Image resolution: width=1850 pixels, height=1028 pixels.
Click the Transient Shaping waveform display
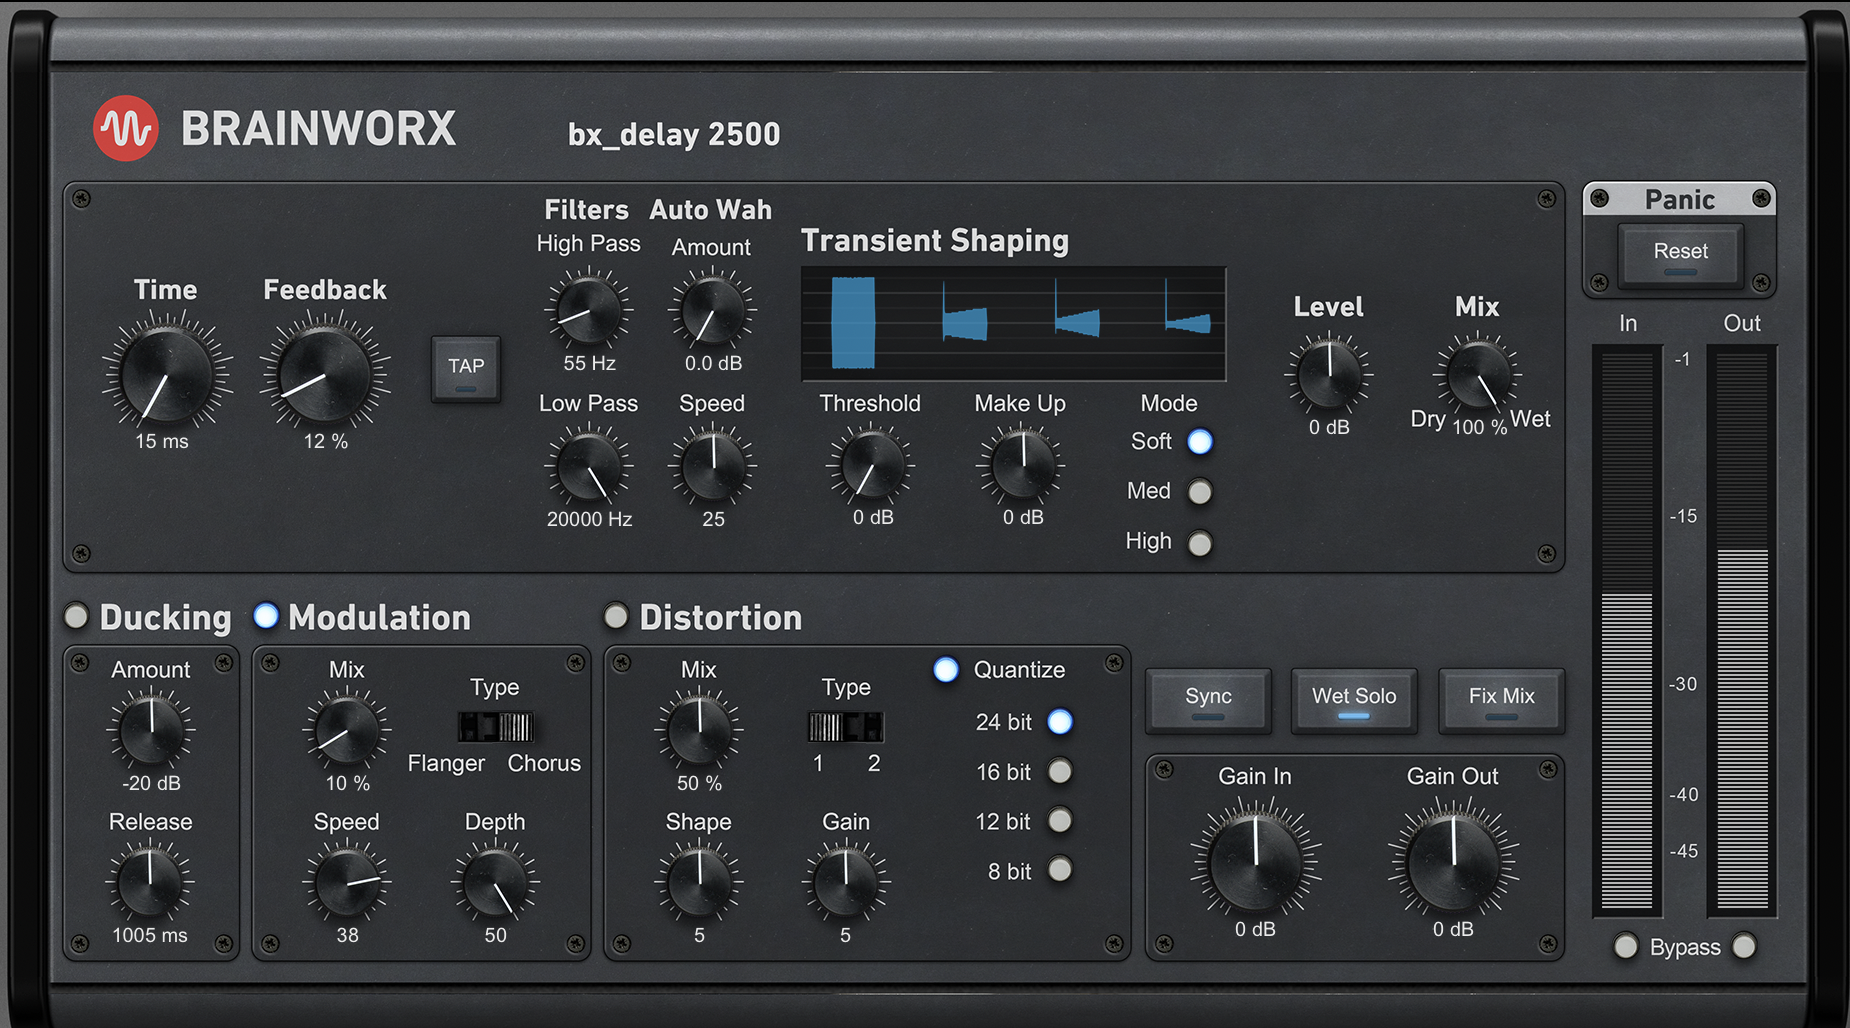pos(1013,323)
